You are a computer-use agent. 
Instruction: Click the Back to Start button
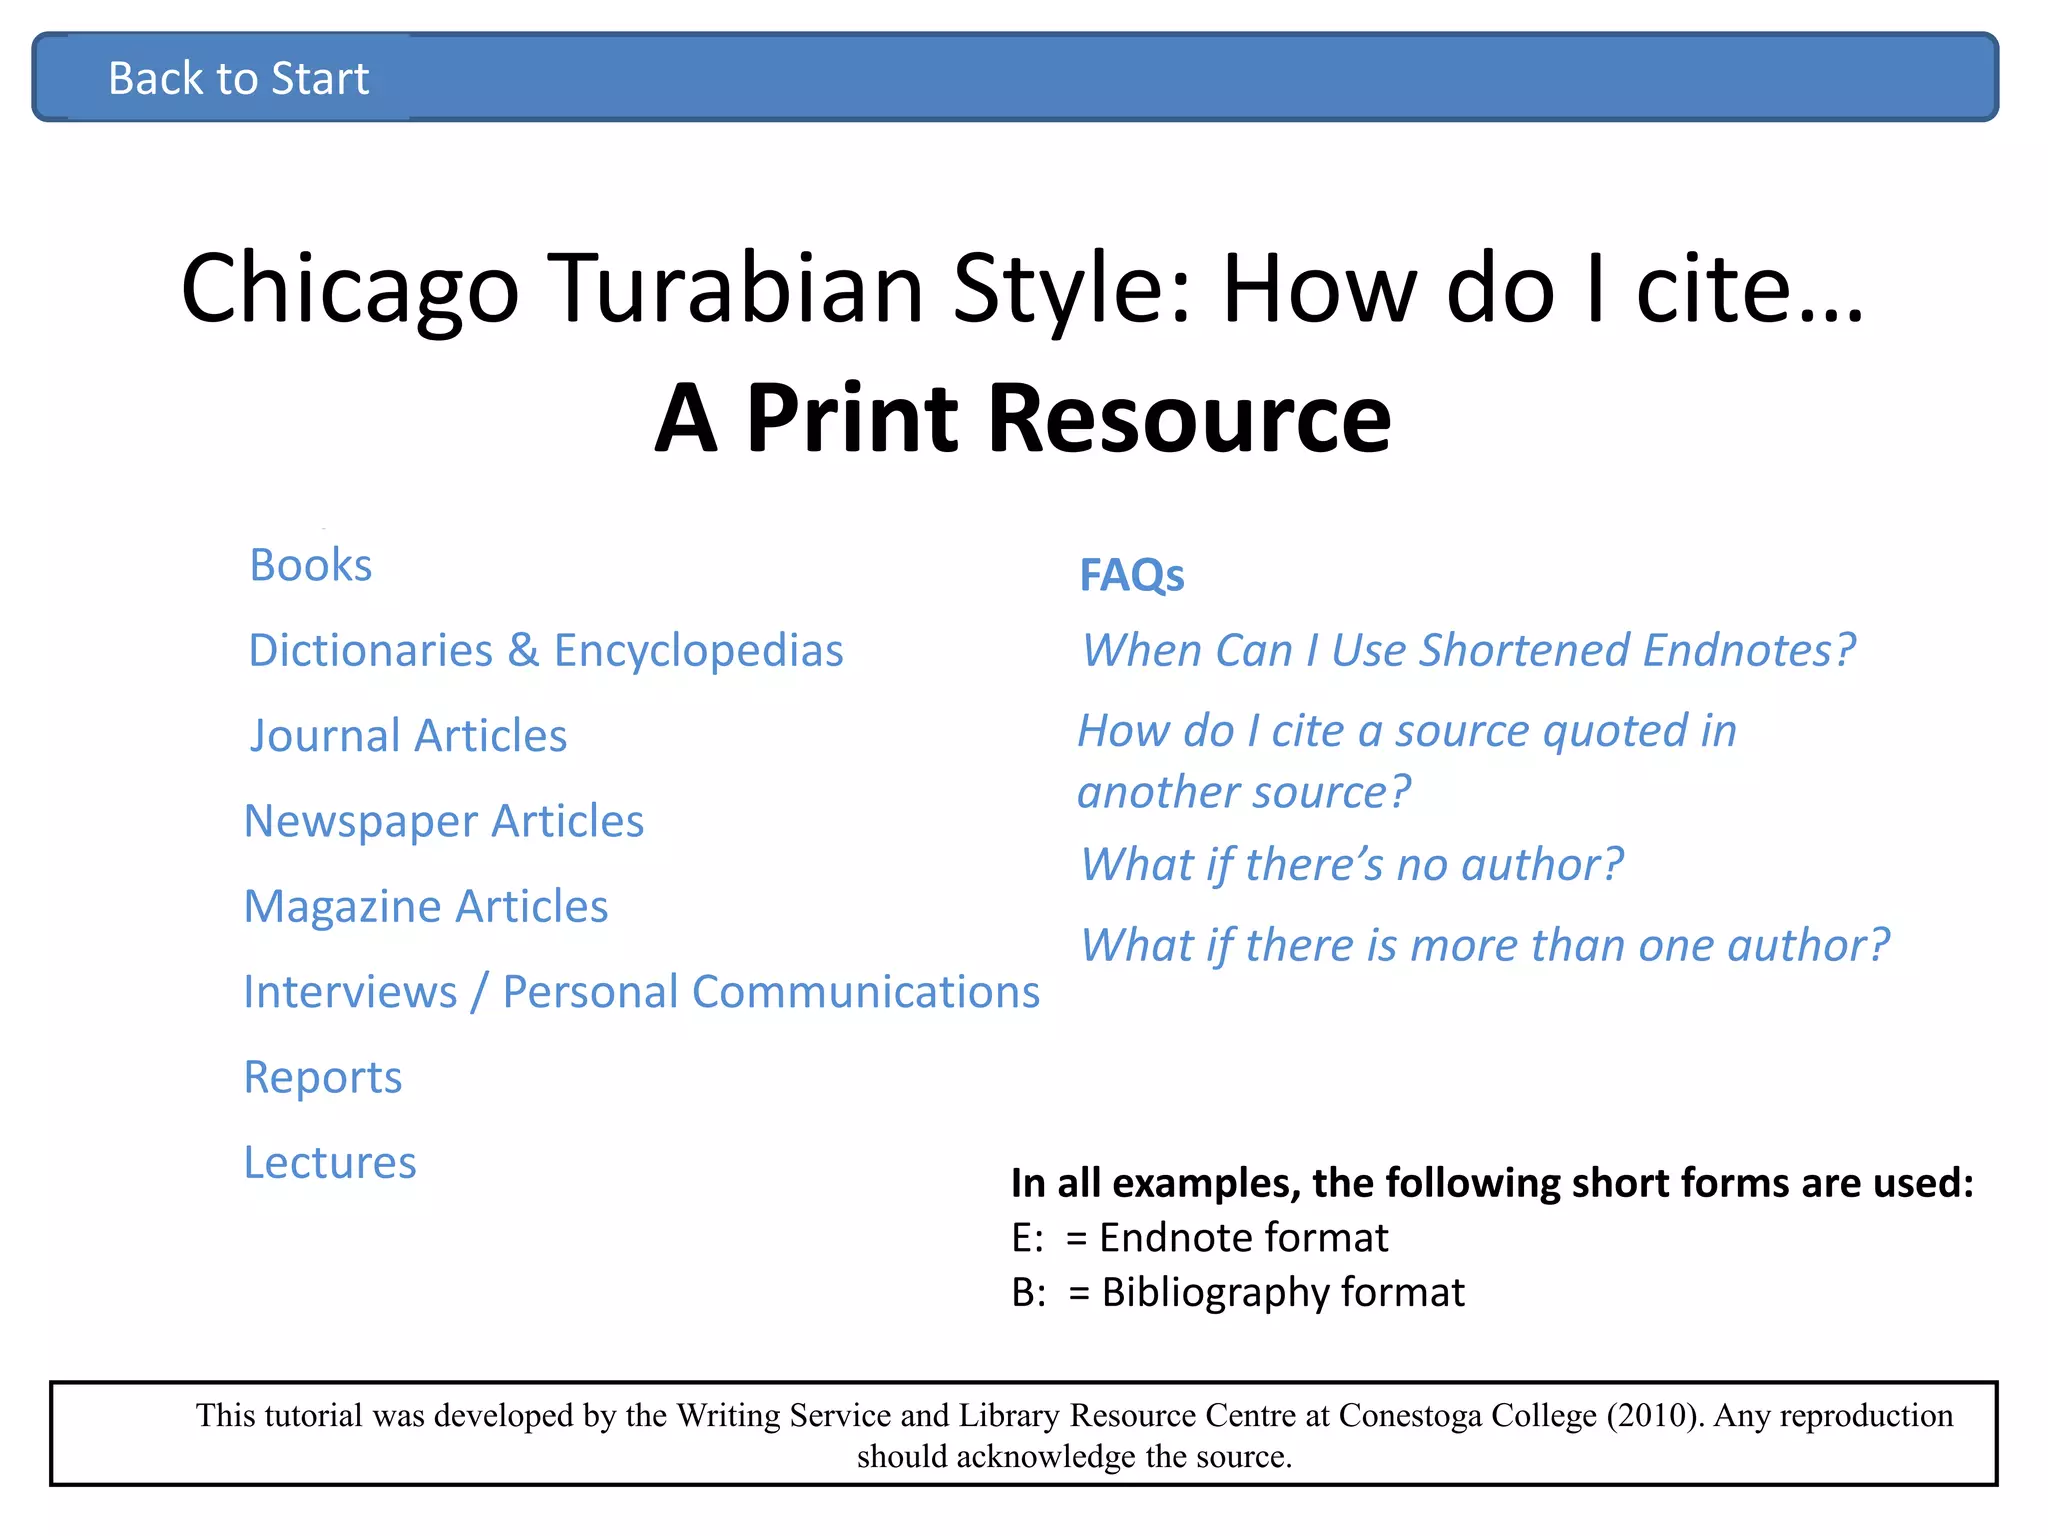[x=238, y=78]
